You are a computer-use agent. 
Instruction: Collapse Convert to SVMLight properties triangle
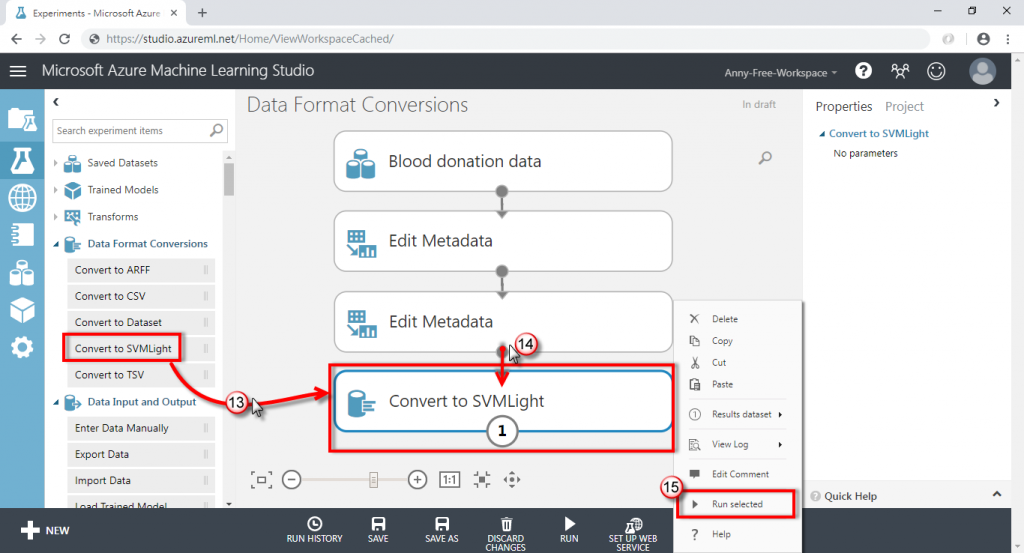tap(822, 134)
